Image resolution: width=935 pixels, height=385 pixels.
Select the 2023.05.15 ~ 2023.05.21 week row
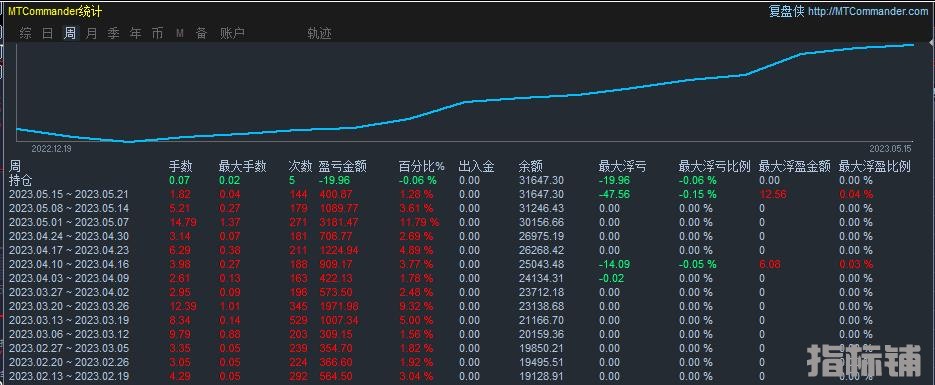[x=468, y=194]
